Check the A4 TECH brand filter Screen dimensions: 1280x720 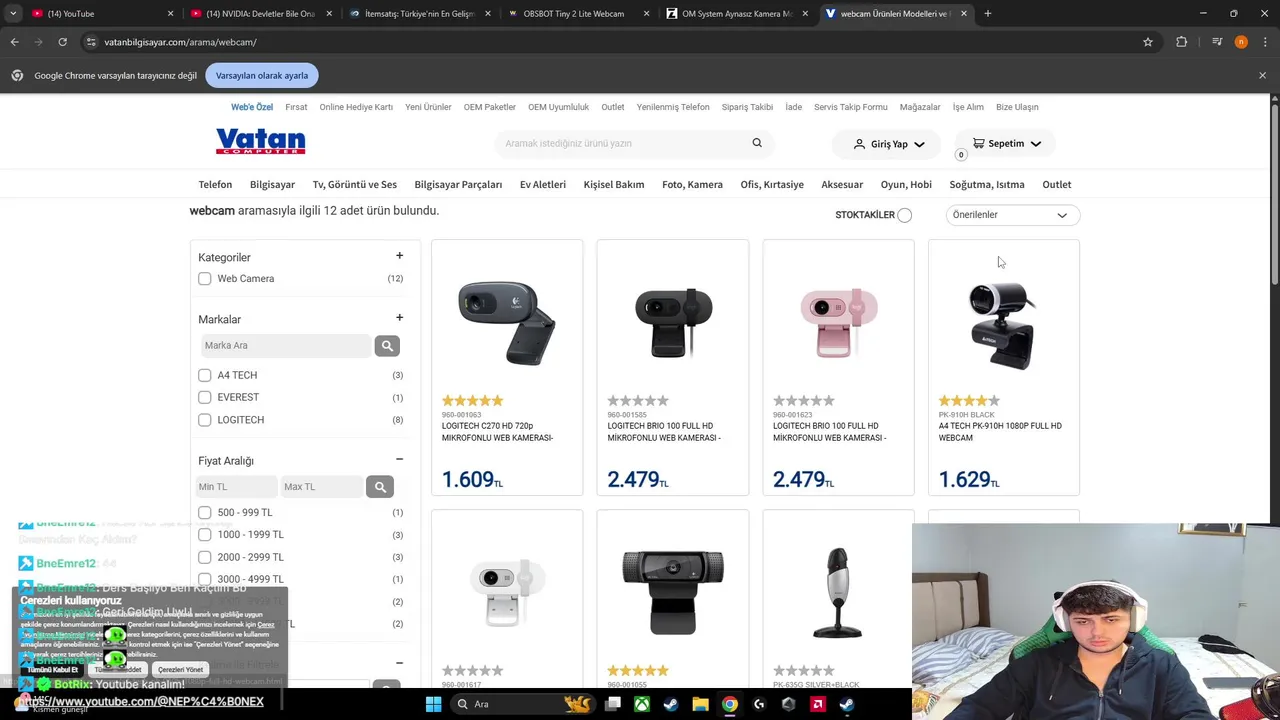click(x=204, y=375)
